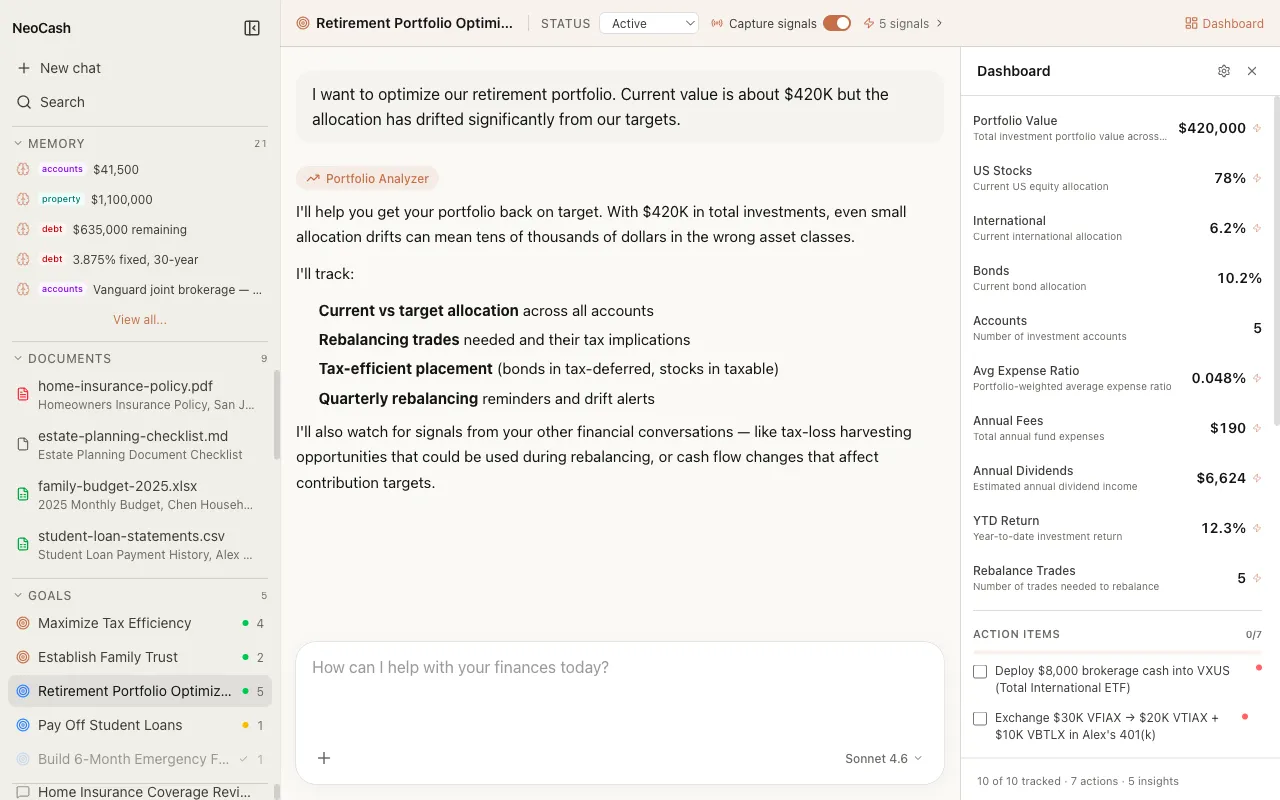
Task: Click the sparkle icon beside Portfolio Value
Action: [x=1257, y=128]
